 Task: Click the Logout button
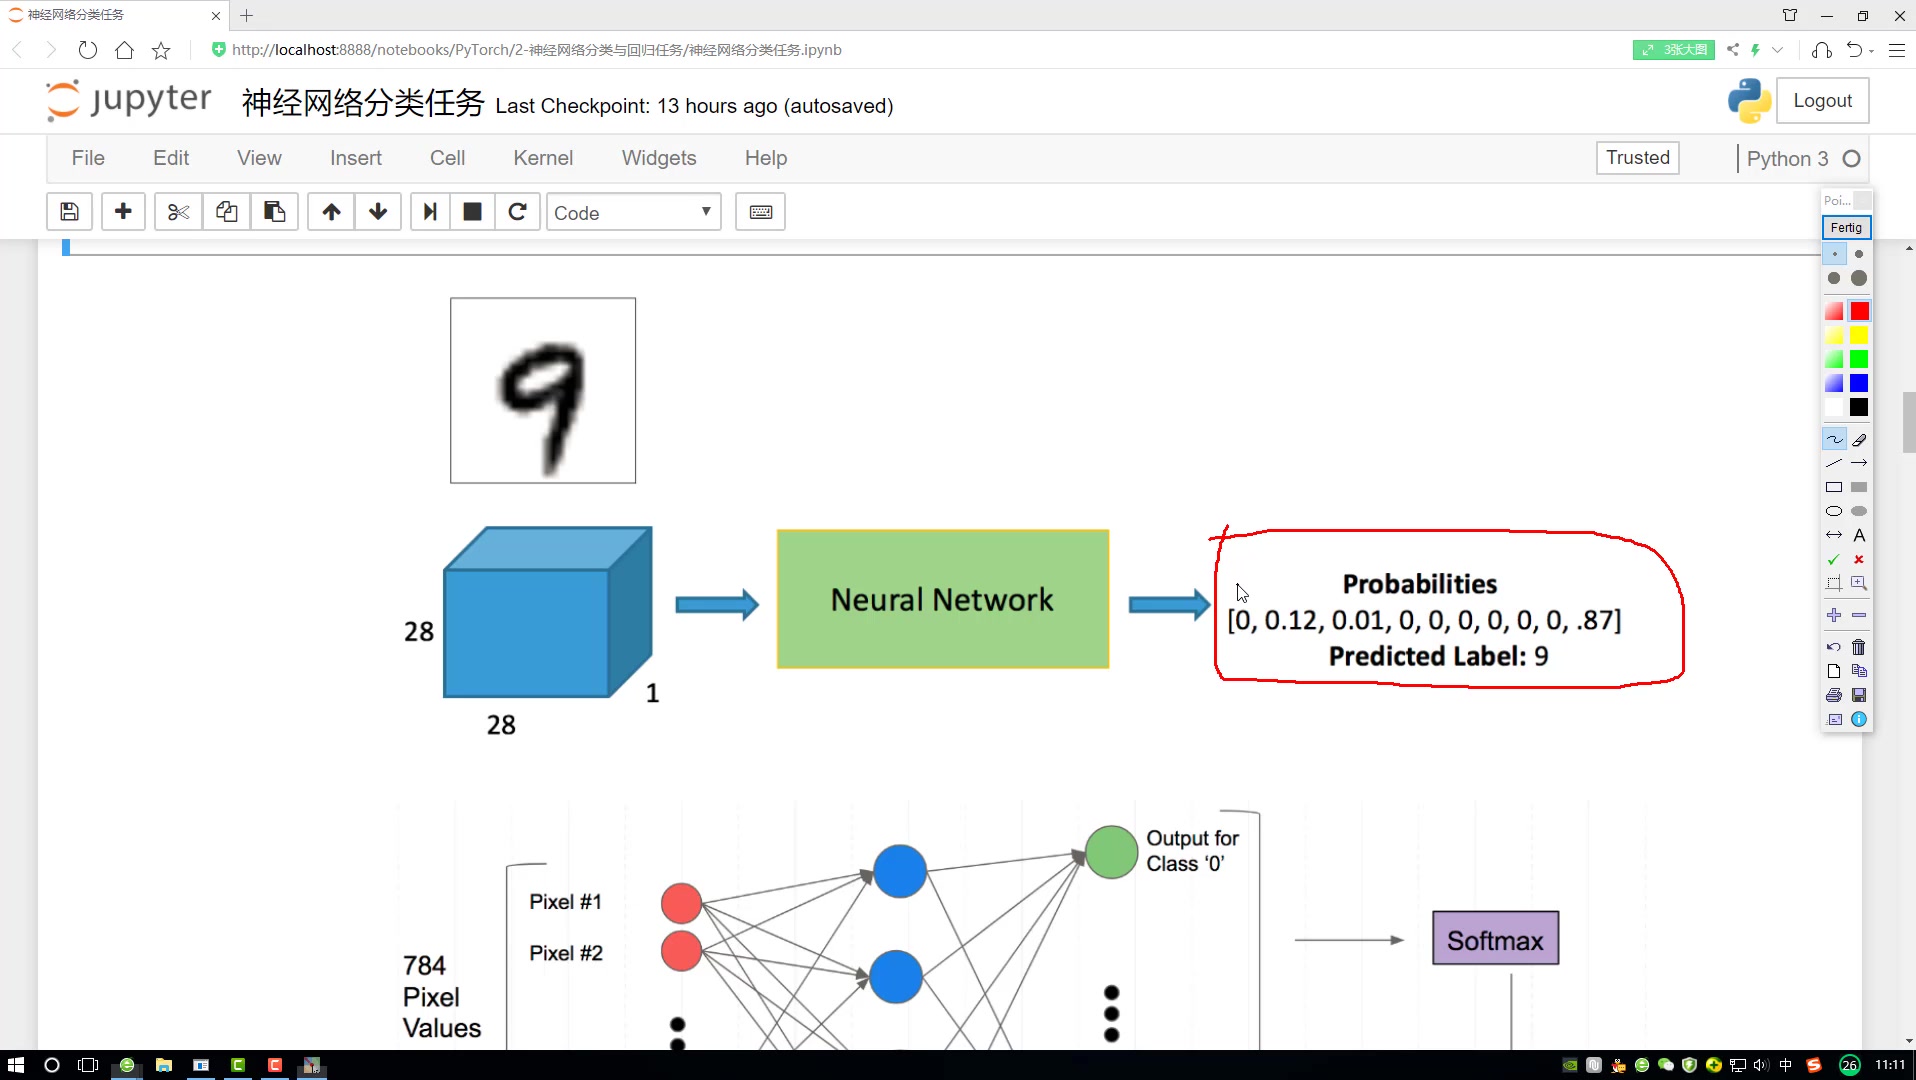1822,101
